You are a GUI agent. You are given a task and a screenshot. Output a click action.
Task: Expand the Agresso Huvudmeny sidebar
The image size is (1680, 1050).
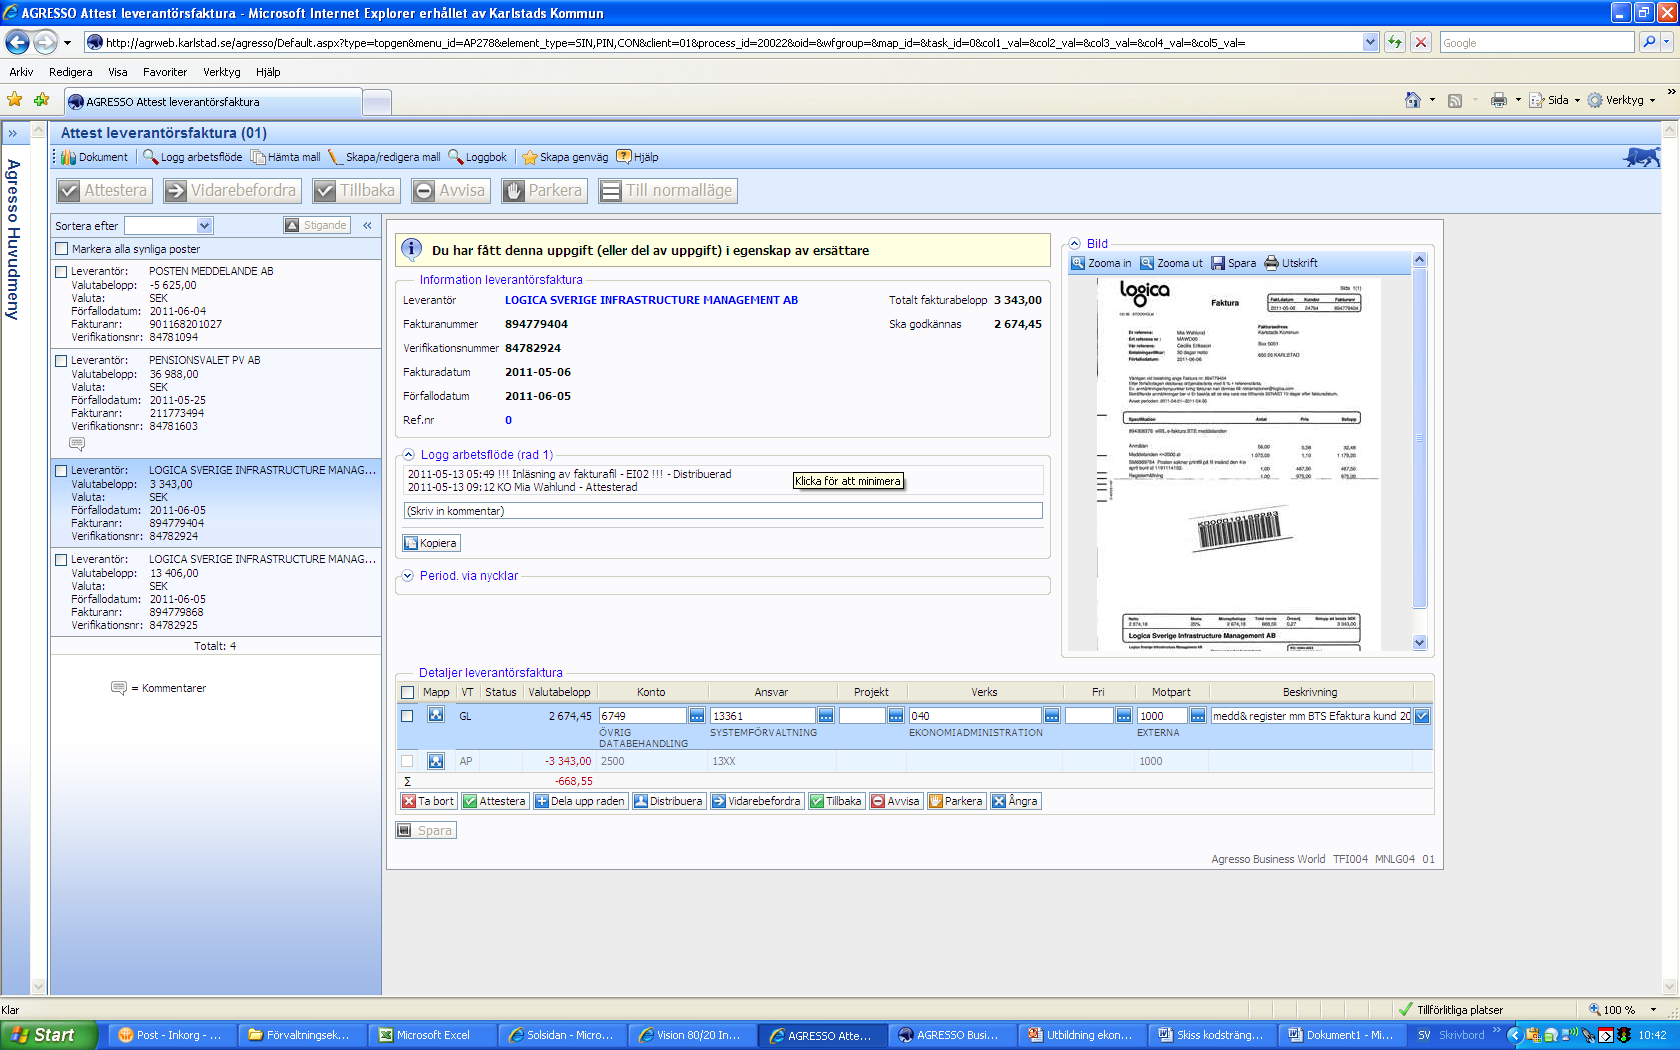pos(13,133)
